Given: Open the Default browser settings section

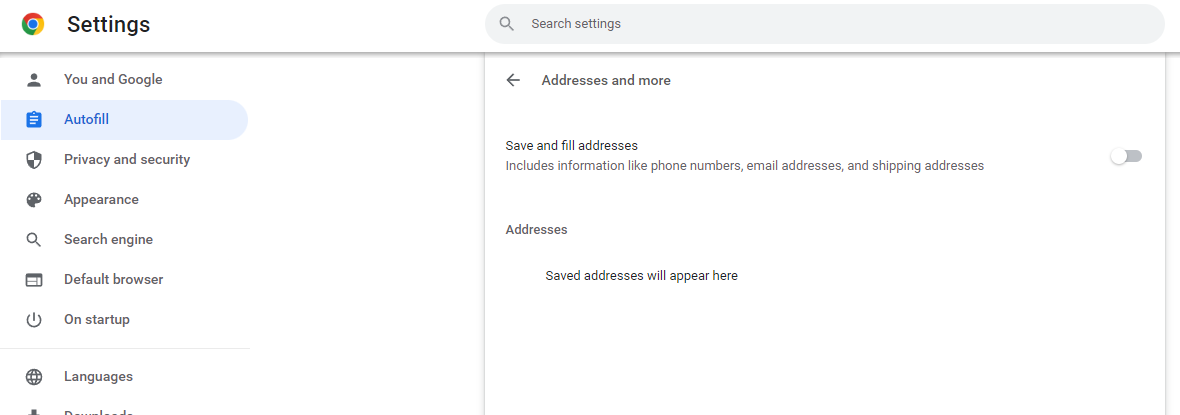Looking at the screenshot, I should coord(113,280).
